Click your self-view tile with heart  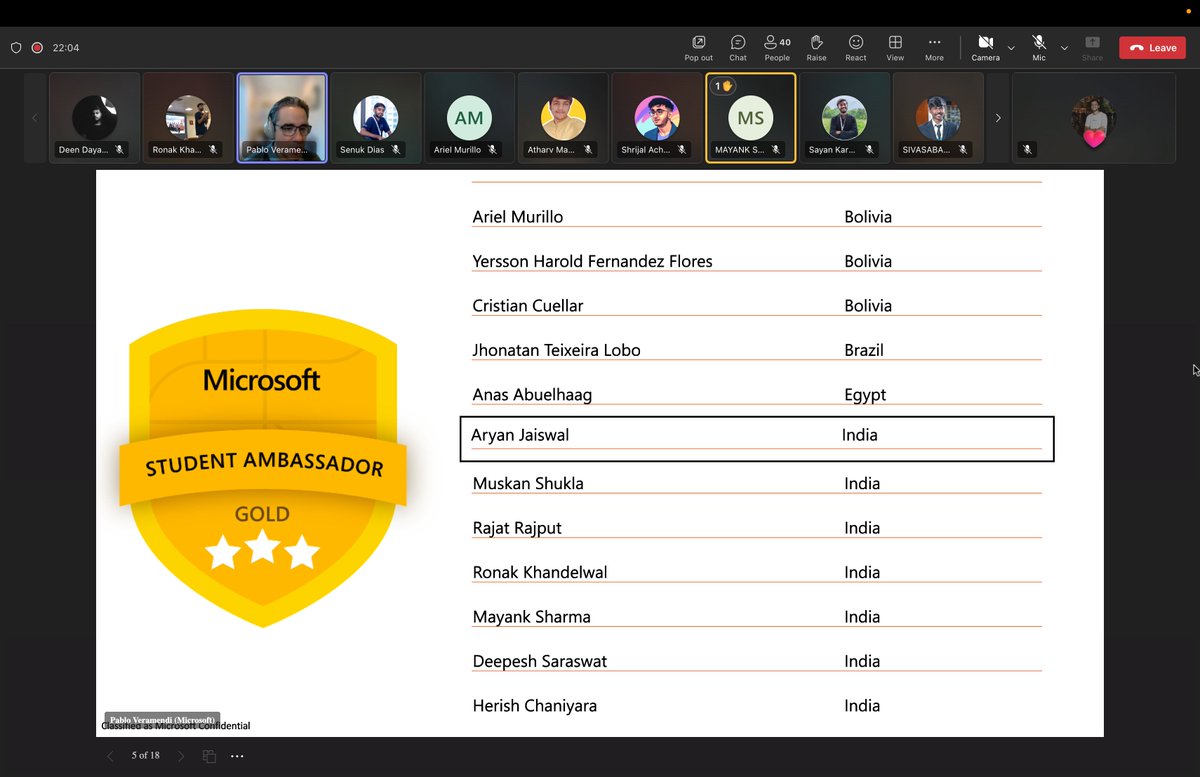coord(1094,118)
